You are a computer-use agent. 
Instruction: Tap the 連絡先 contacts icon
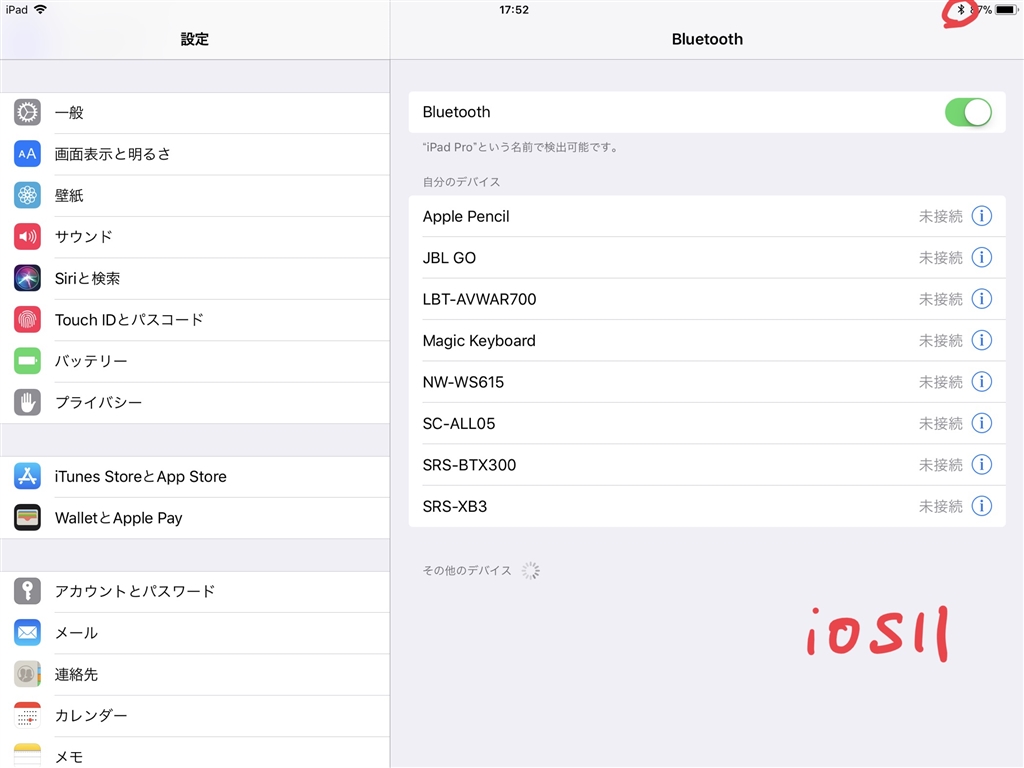point(27,674)
